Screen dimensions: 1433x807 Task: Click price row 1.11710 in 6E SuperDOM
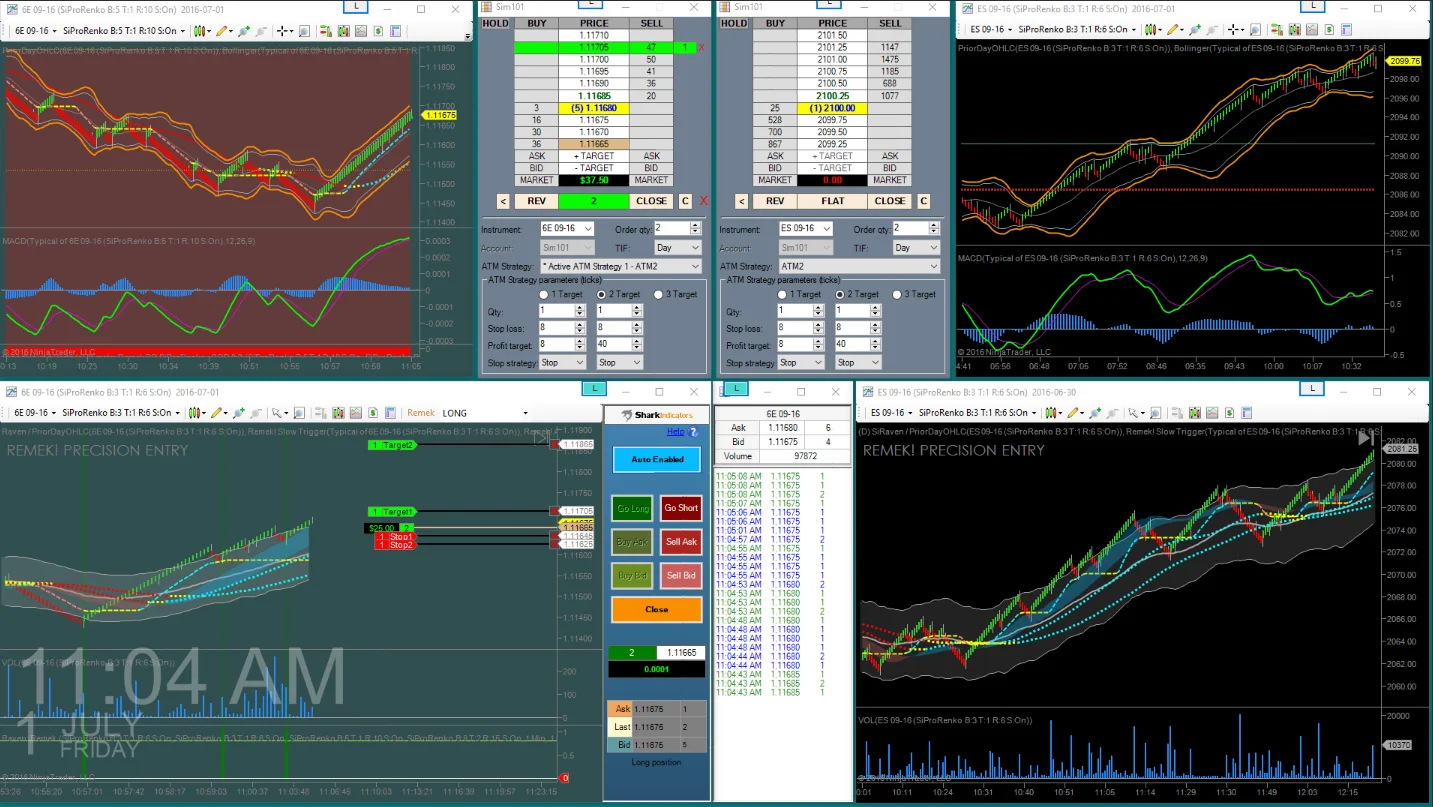click(x=594, y=35)
